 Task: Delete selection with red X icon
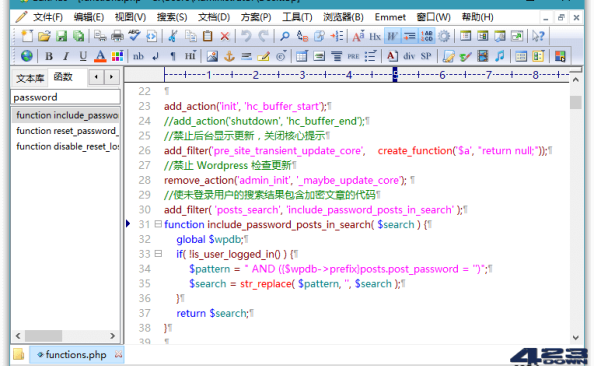pos(225,36)
